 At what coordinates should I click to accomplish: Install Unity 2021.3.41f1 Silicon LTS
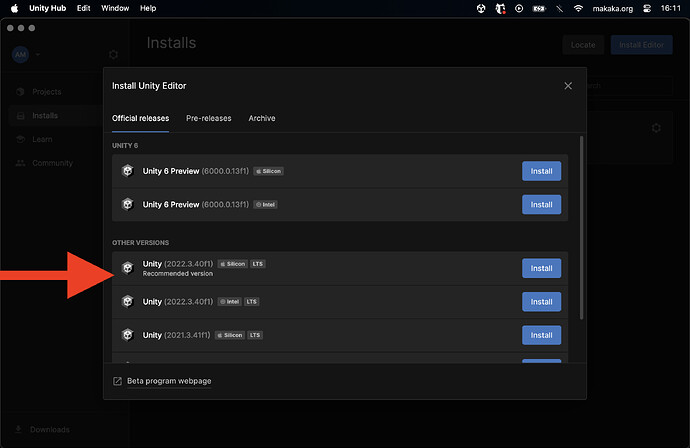pos(541,335)
